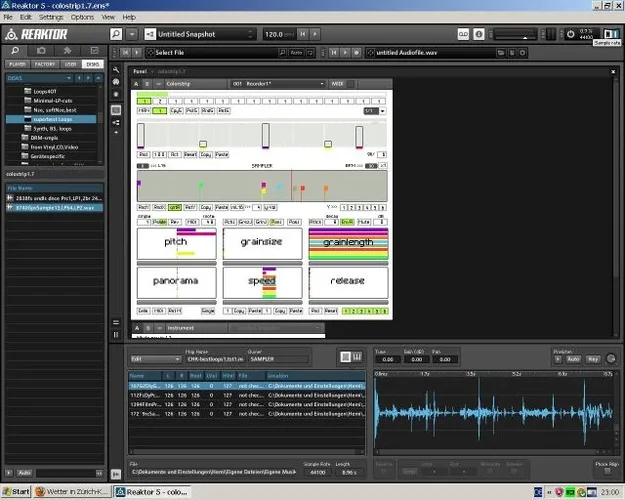Click the Tune value field showing 0.00
The image size is (625, 500).
click(388, 359)
